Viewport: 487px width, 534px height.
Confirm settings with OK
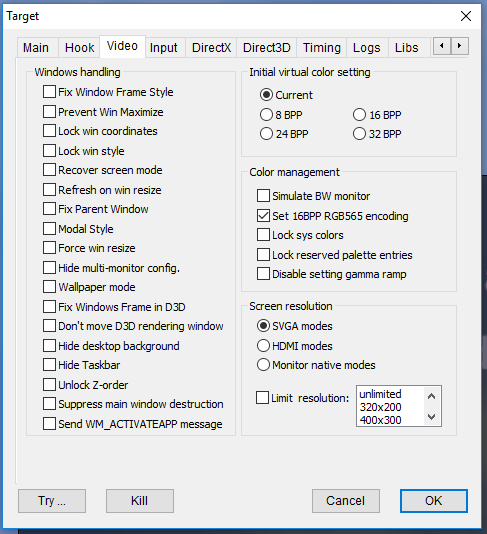click(434, 501)
